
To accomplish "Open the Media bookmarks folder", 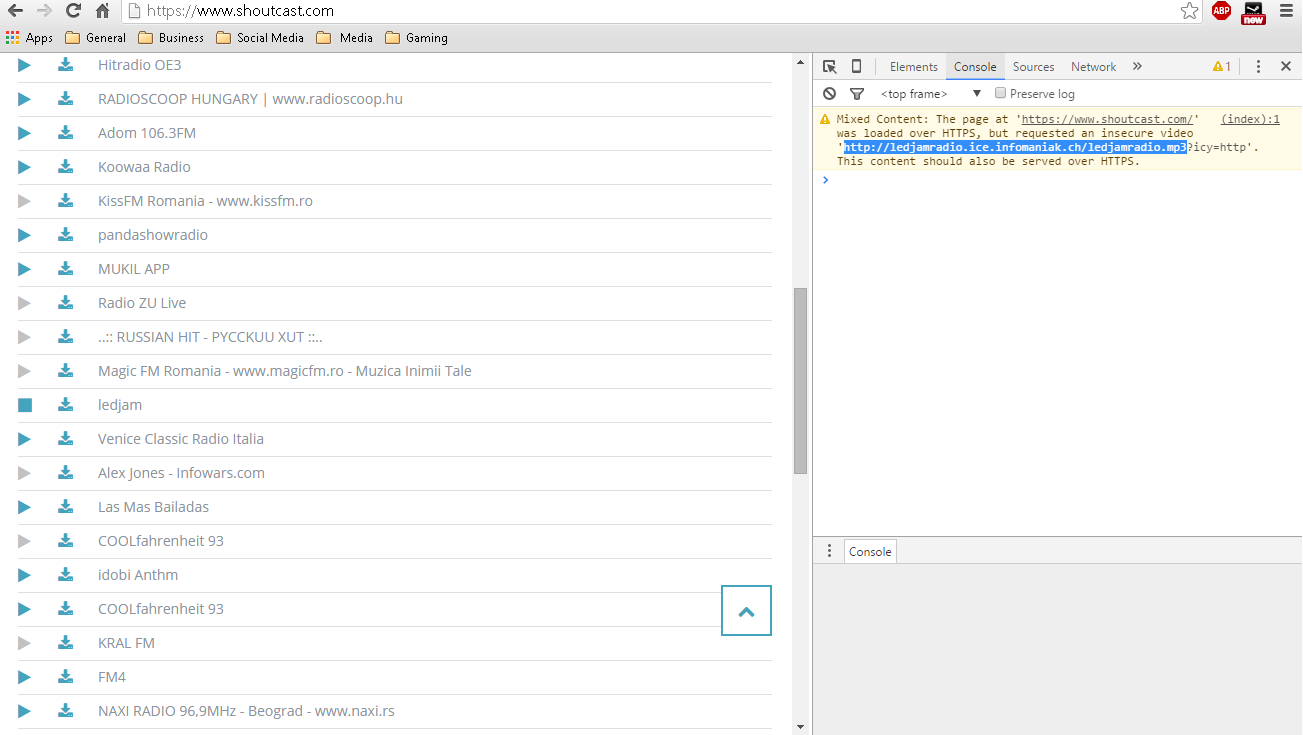I will [345, 38].
